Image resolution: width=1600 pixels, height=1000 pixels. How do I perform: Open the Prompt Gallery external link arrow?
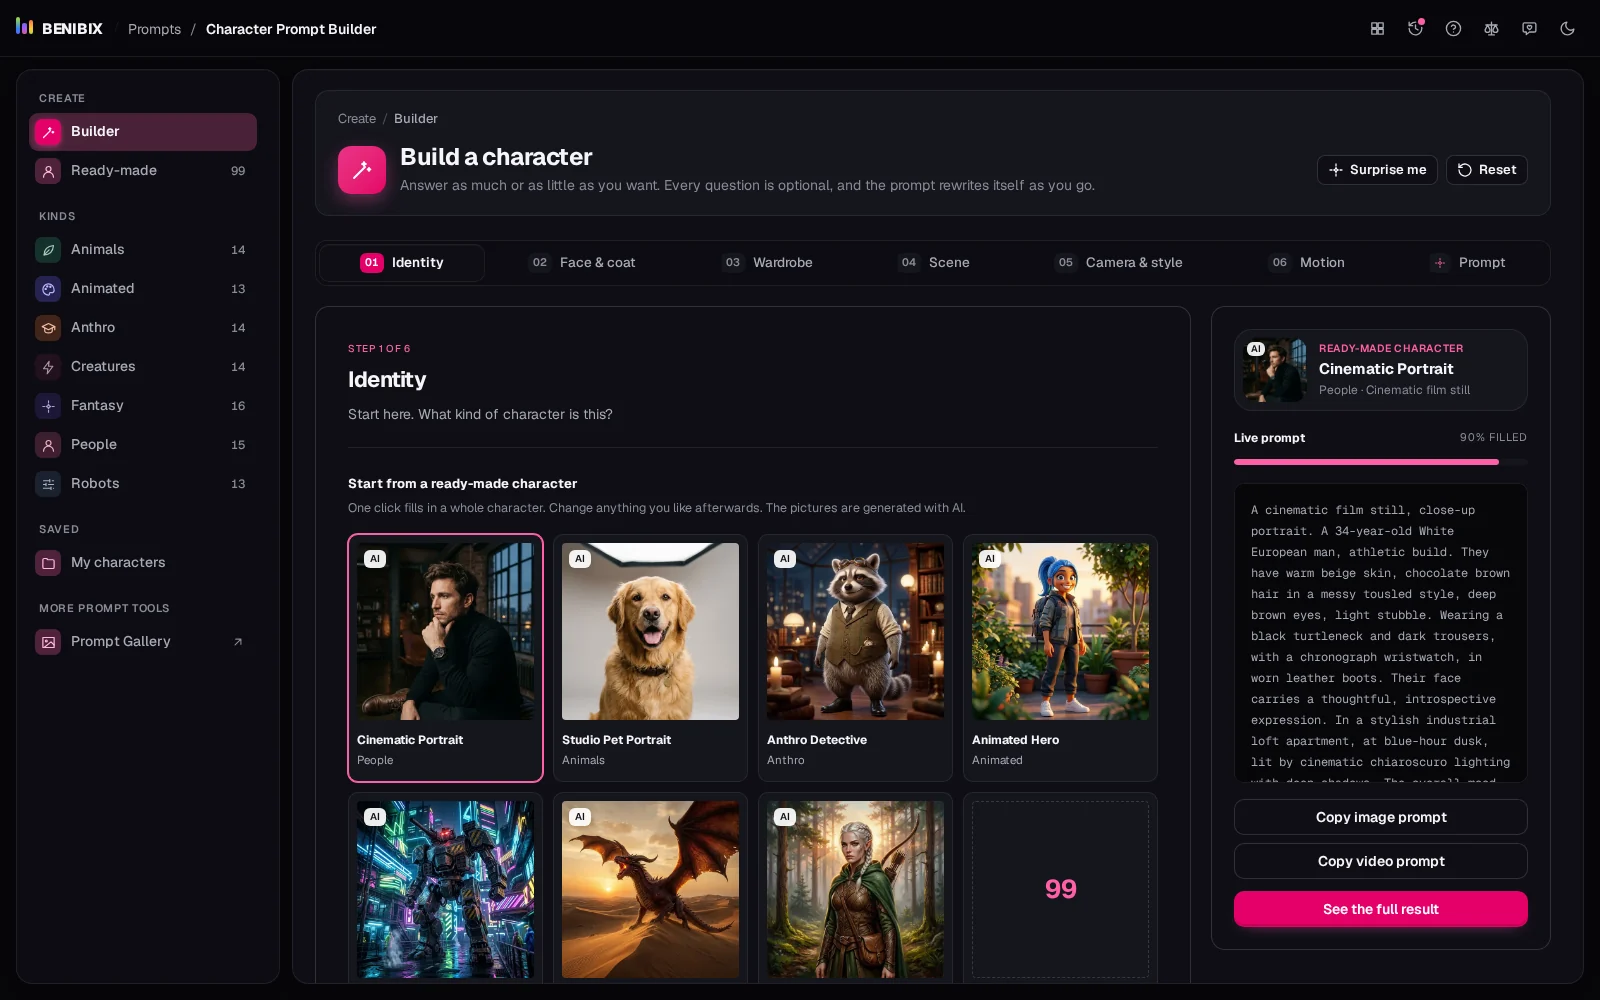[x=238, y=642]
